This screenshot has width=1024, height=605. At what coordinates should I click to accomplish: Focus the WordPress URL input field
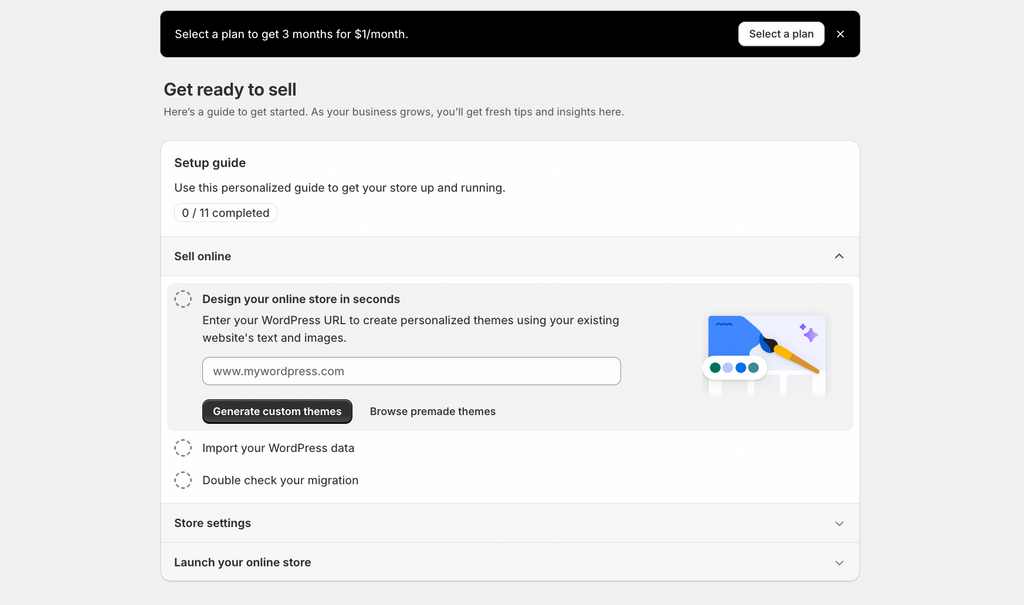pos(411,371)
